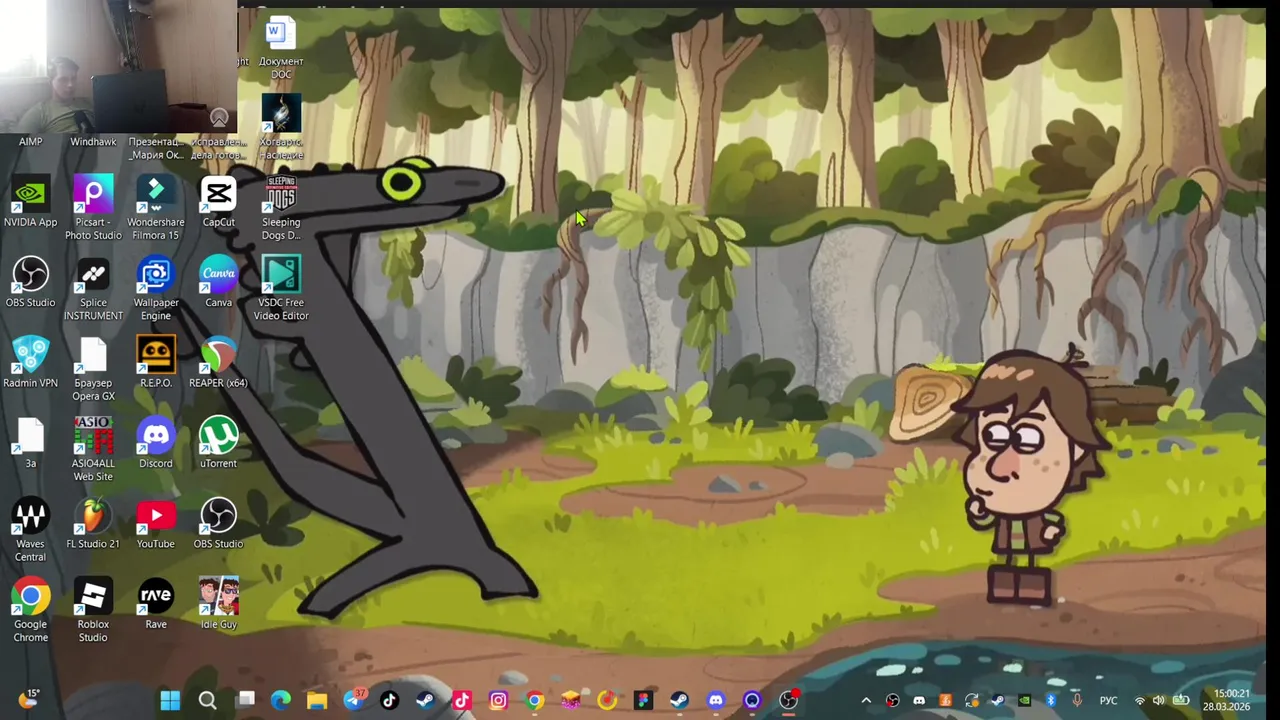Open Roblox Studio
This screenshot has width=1280, height=720.
[93, 611]
